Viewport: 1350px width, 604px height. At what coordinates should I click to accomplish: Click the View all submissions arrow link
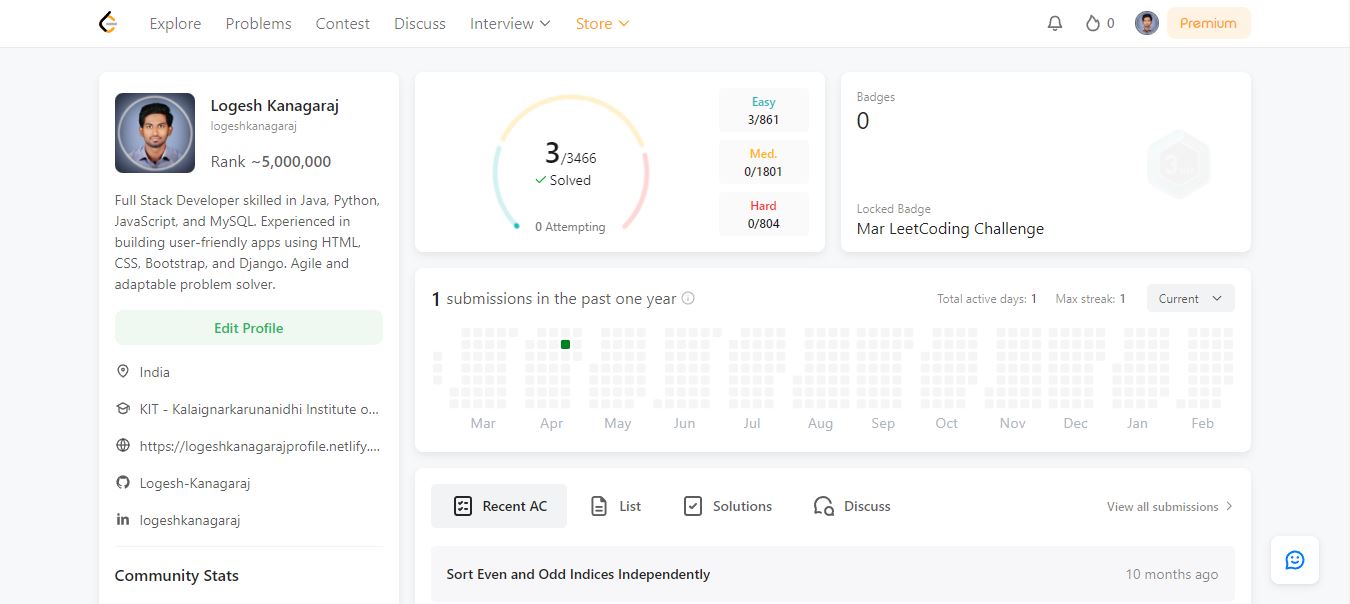coord(1170,506)
